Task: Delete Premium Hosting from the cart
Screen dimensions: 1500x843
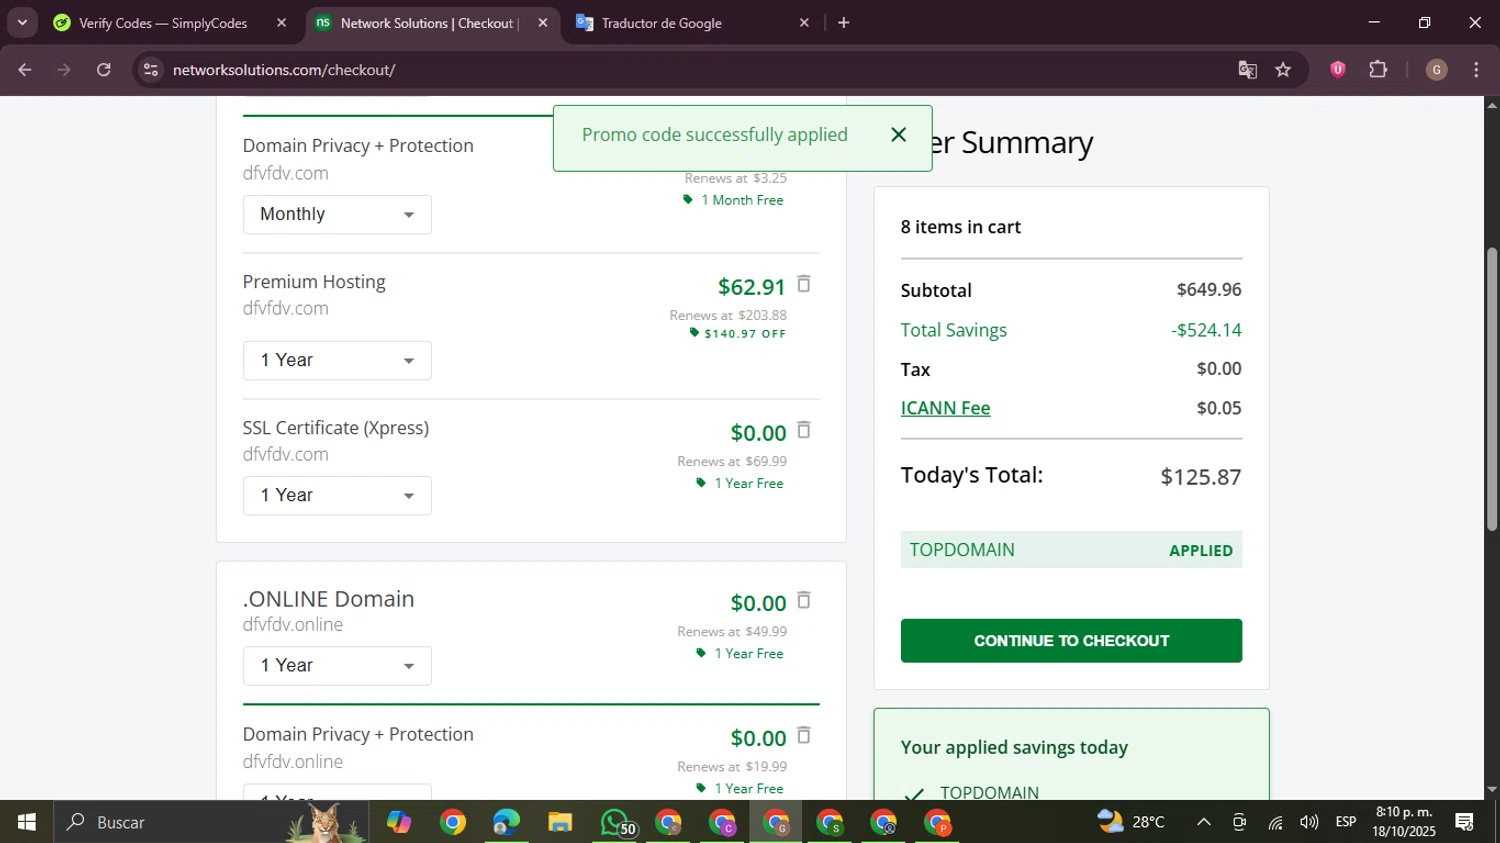Action: (x=803, y=285)
